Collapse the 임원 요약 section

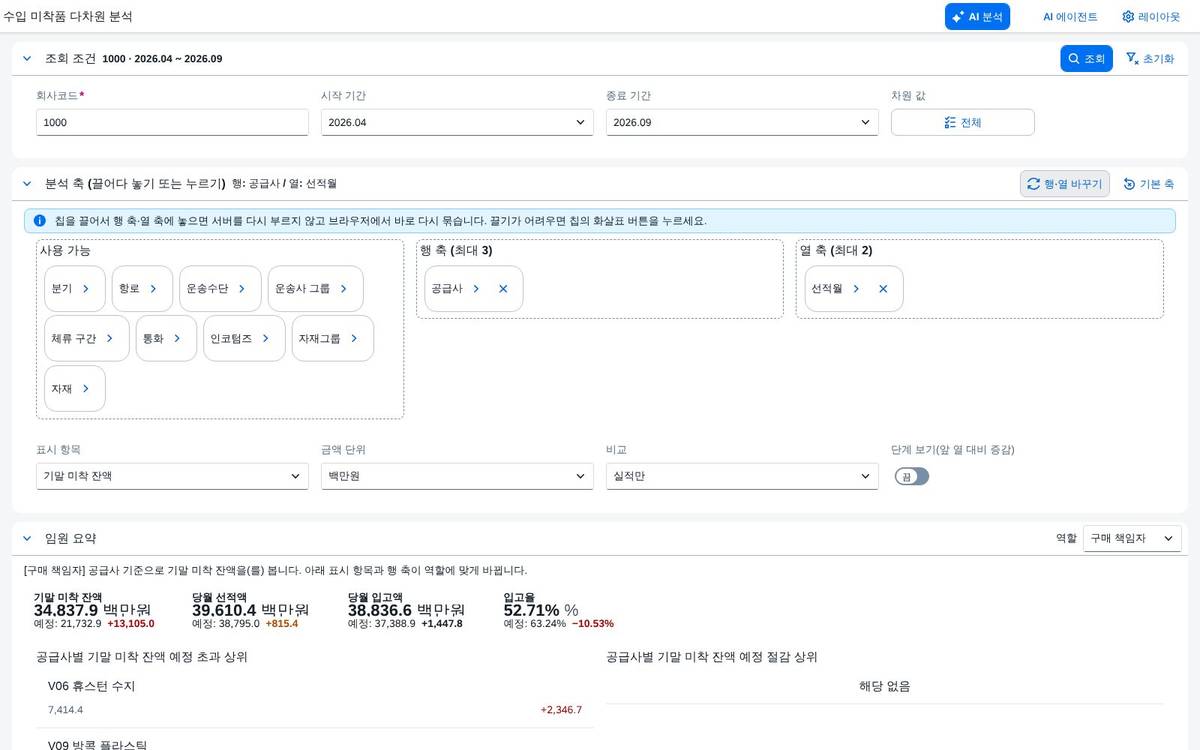[x=27, y=538]
